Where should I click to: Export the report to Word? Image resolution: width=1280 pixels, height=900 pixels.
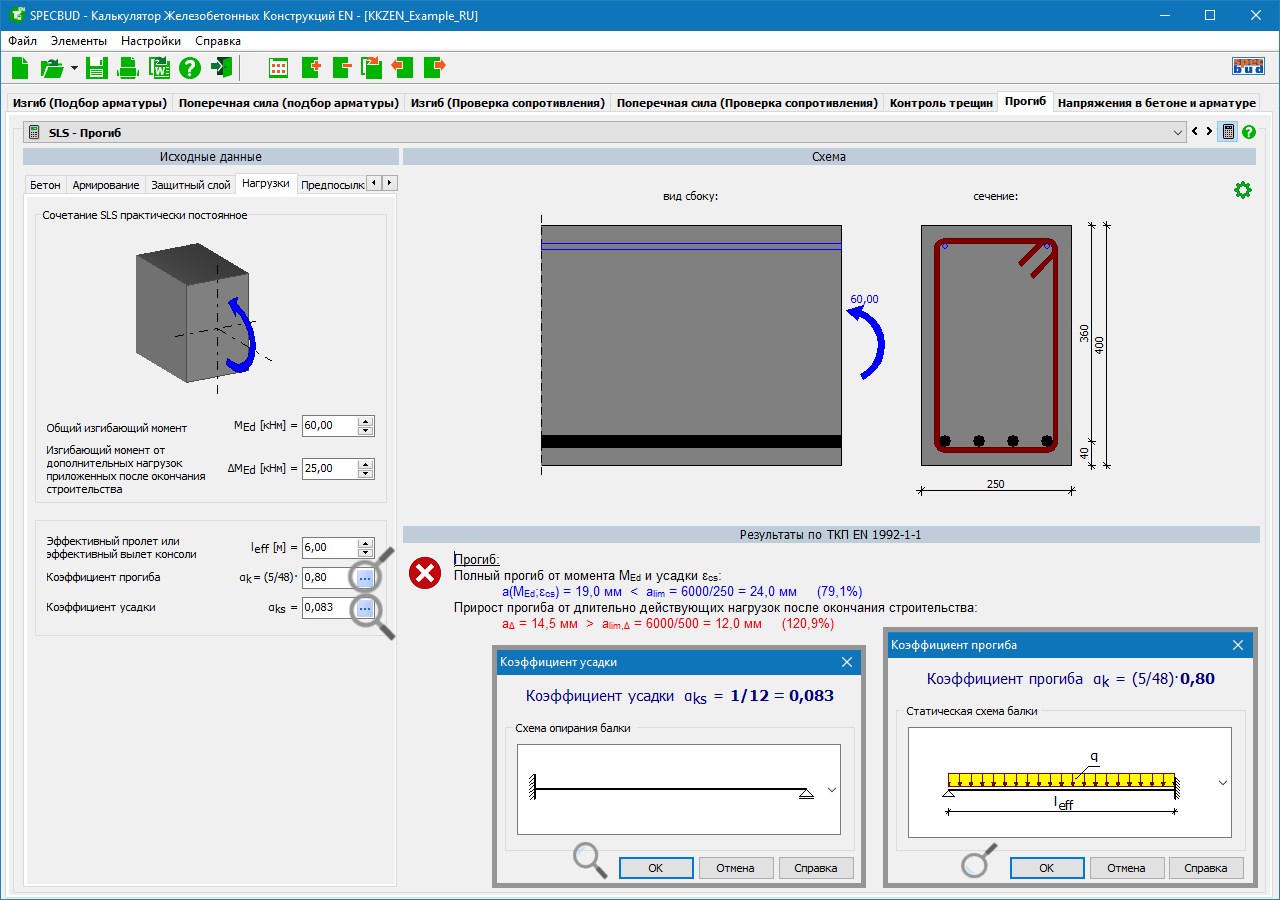(159, 68)
